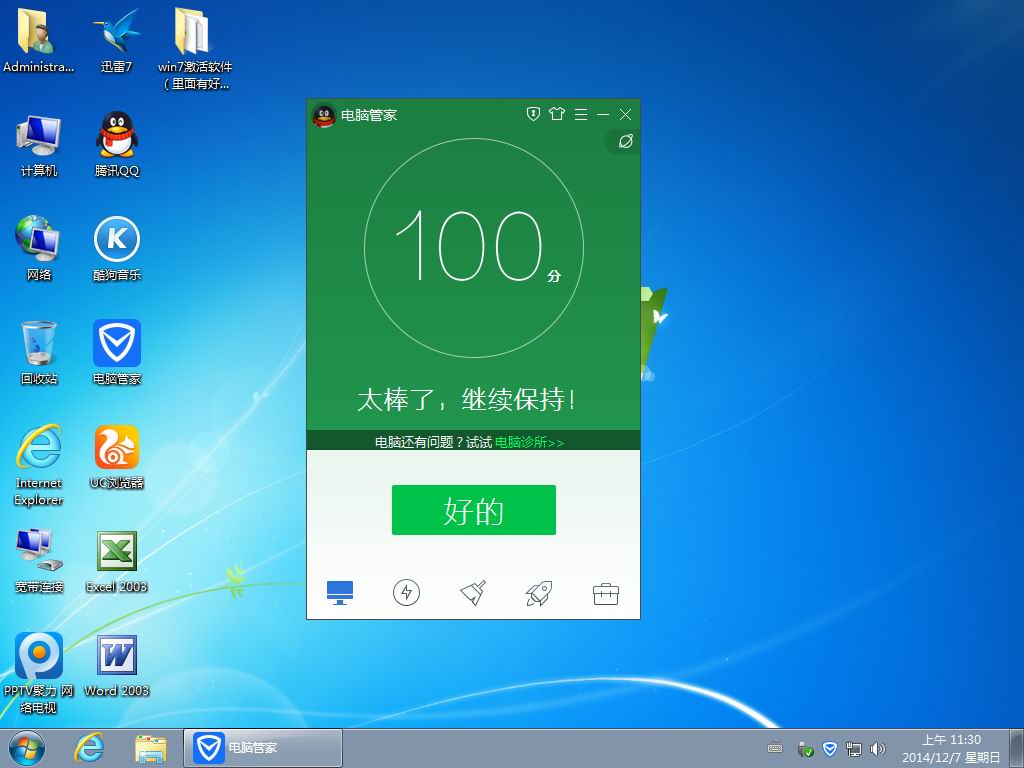Open the T-shirt skin changer
1024x768 pixels.
(x=557, y=114)
